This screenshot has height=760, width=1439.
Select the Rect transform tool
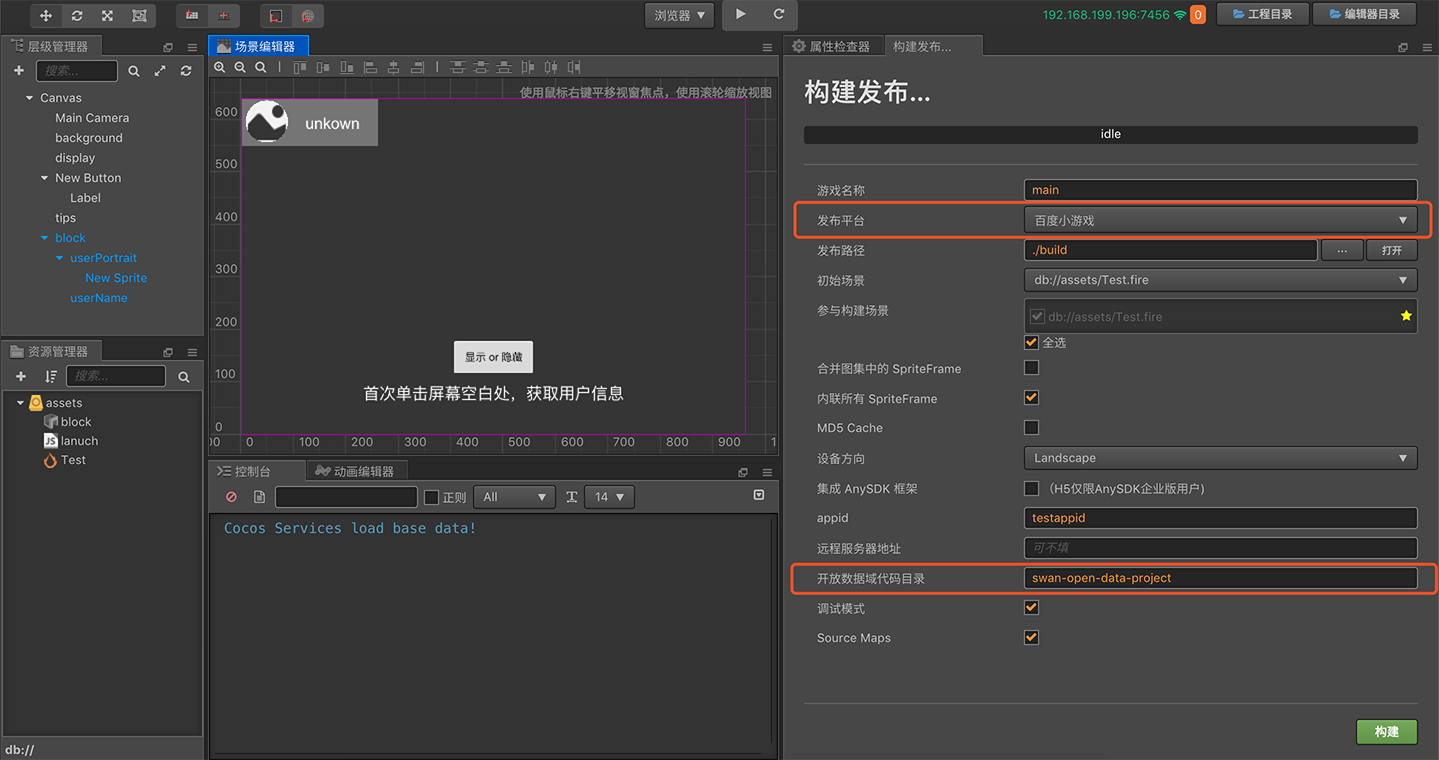tap(139, 16)
